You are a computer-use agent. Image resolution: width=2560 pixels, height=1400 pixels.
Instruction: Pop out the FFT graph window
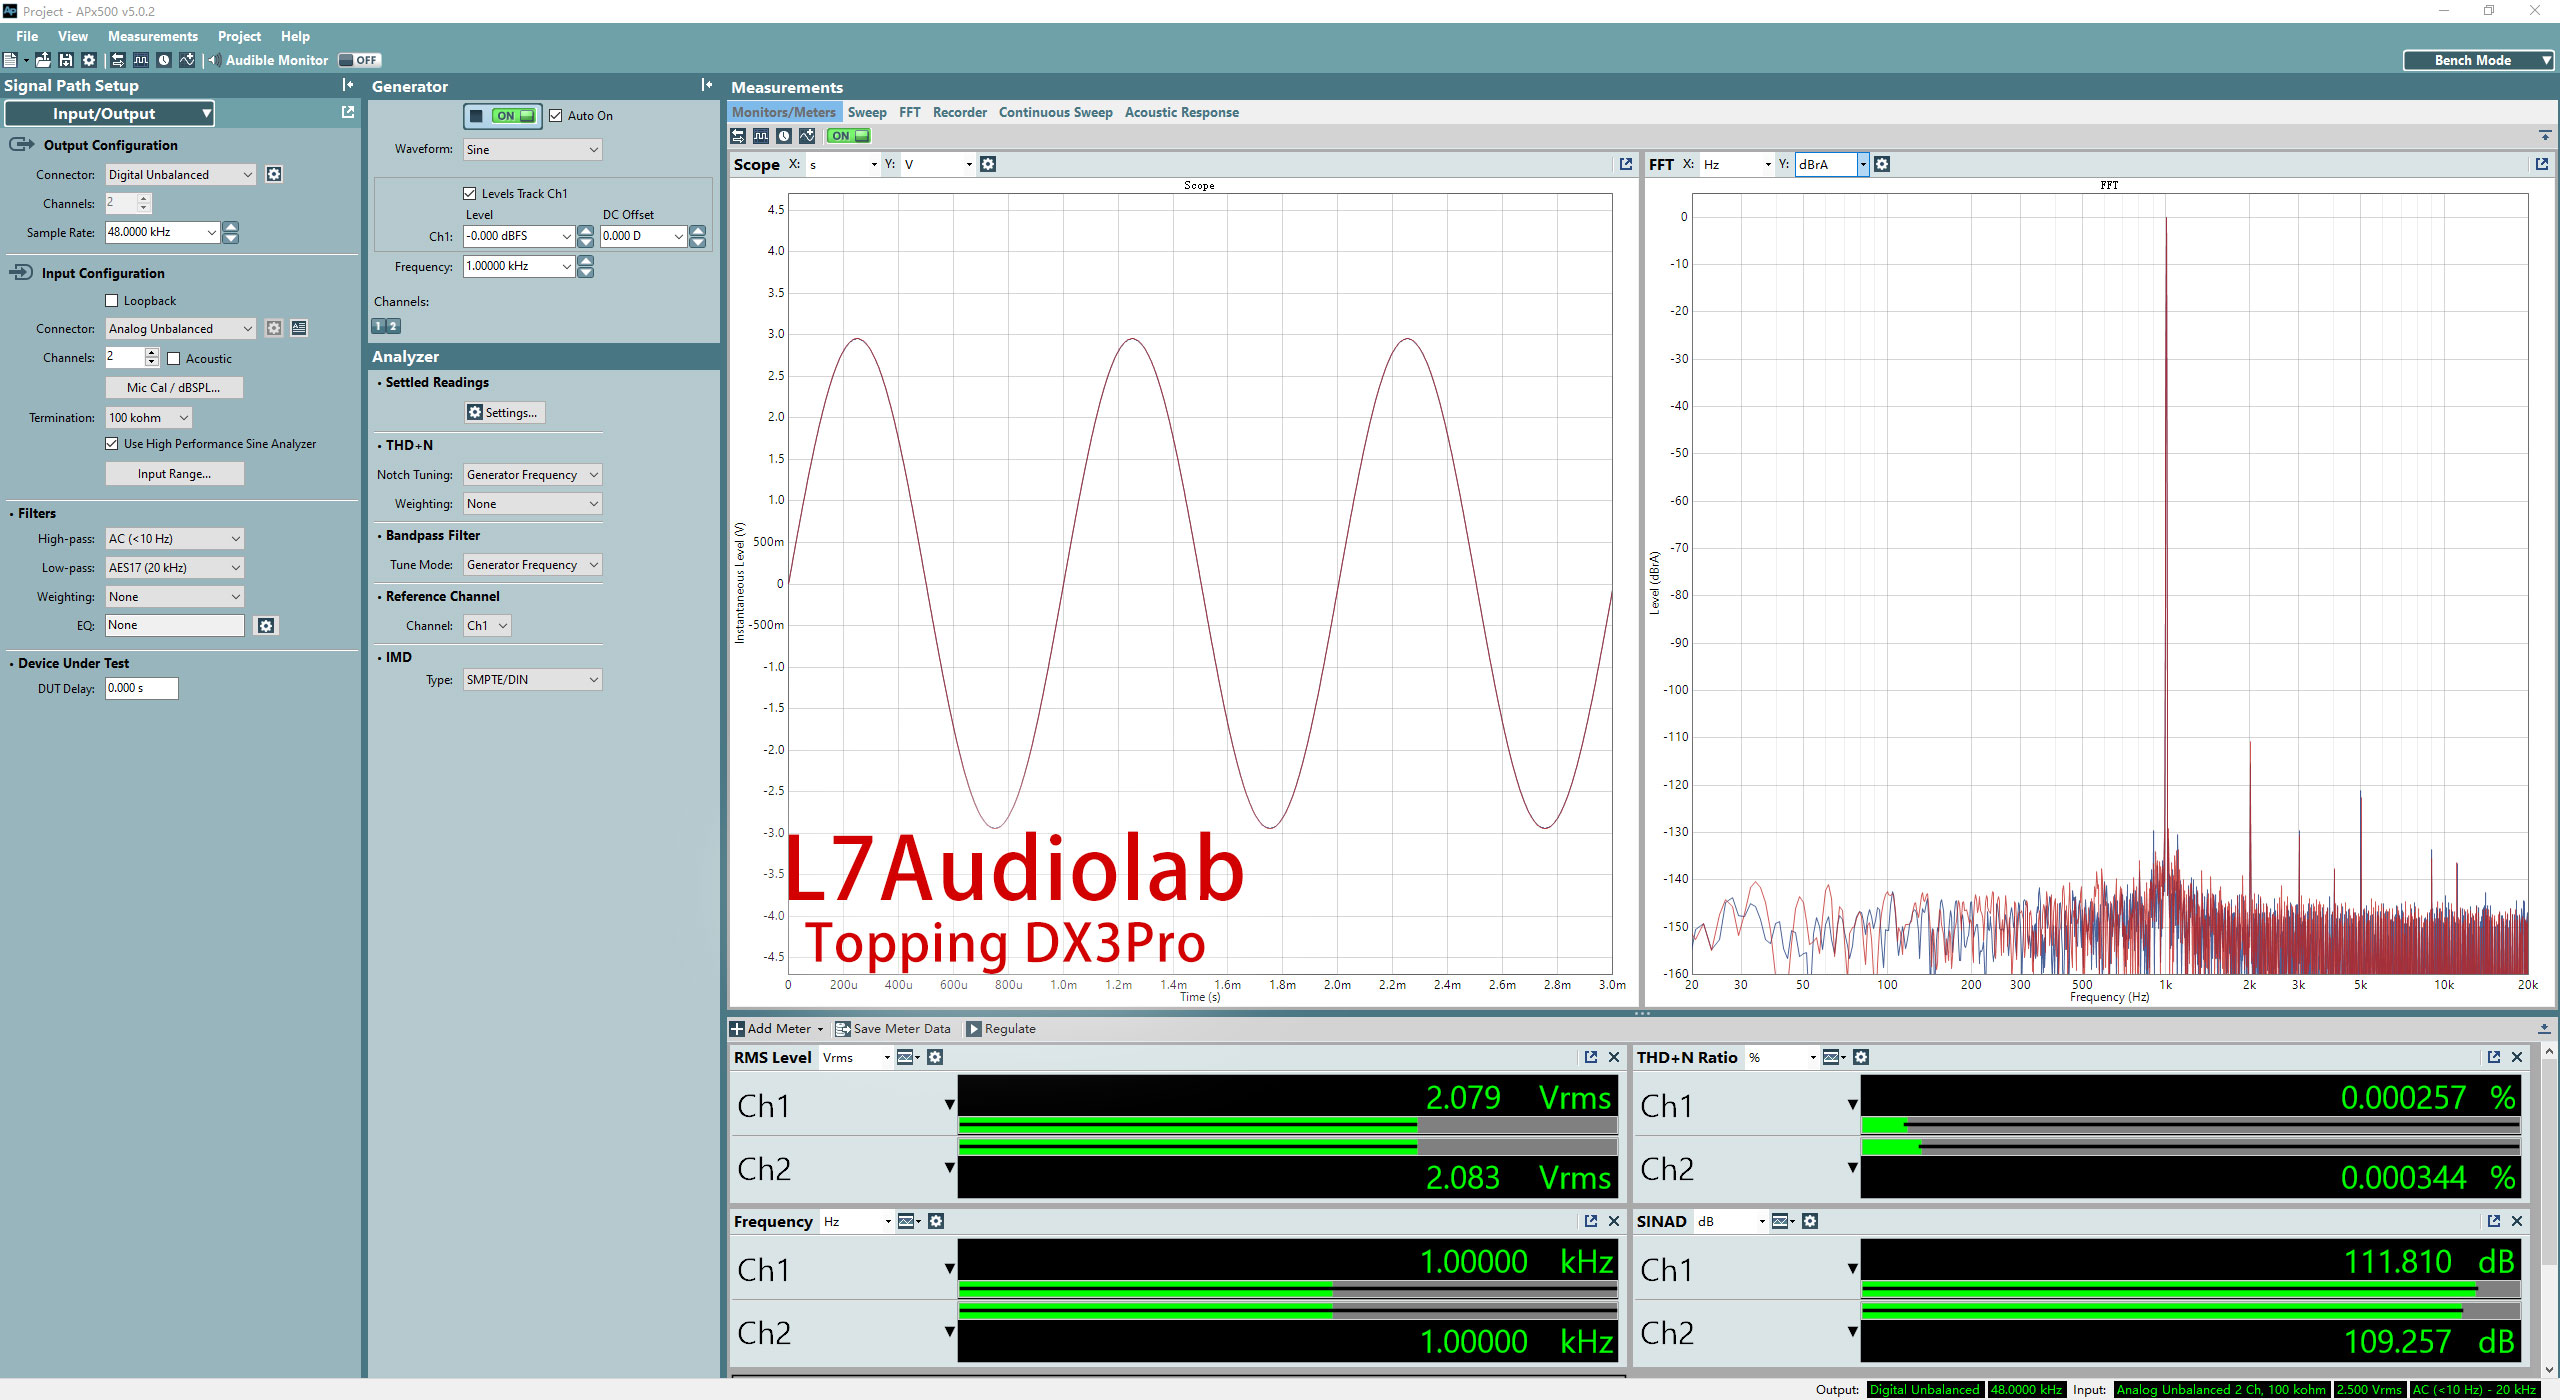pyautogui.click(x=2542, y=164)
